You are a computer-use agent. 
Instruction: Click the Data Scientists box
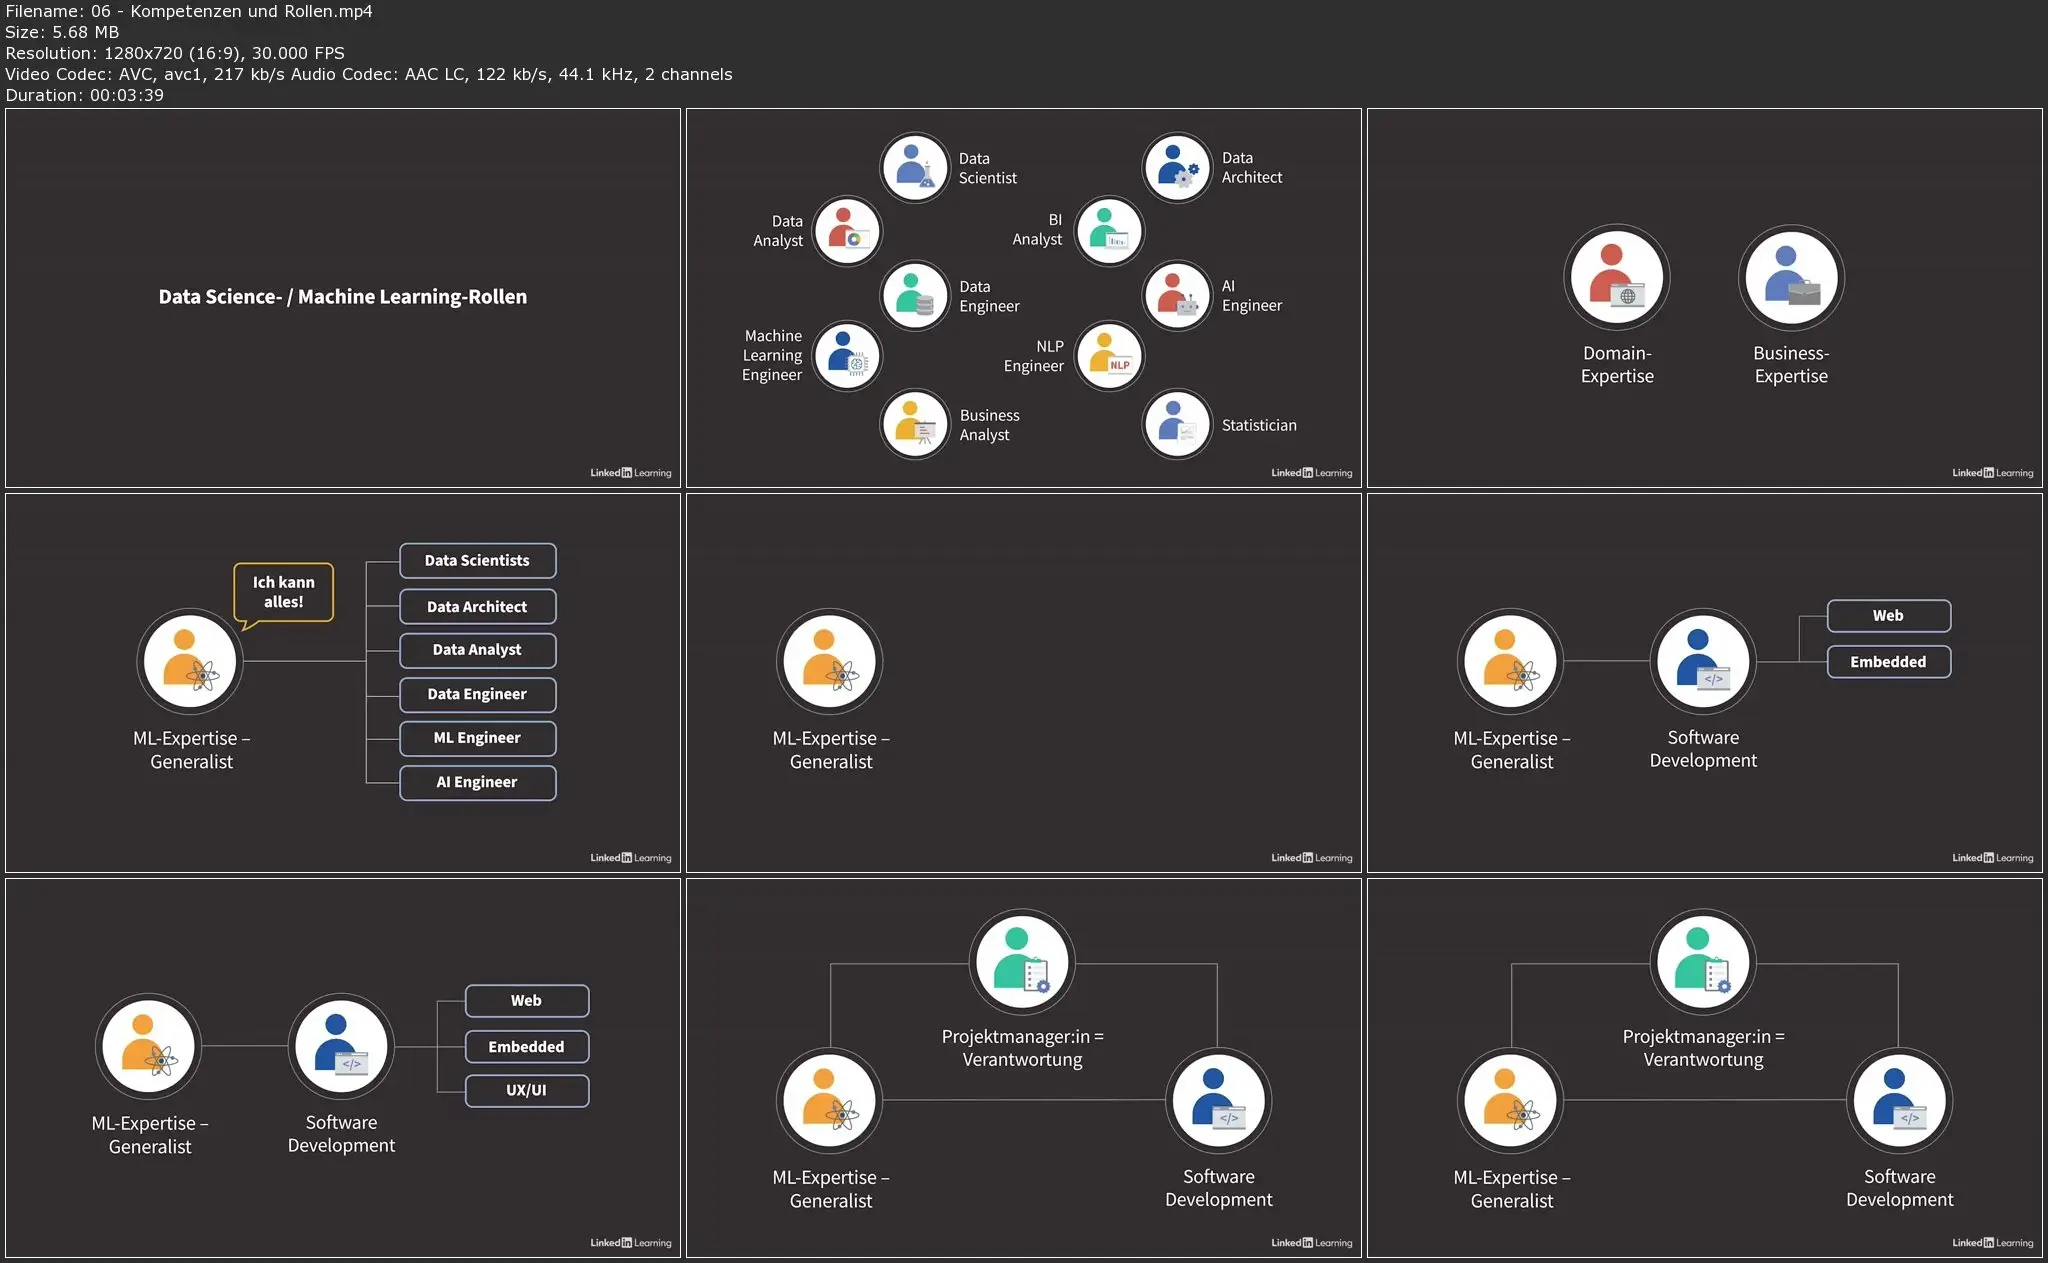click(x=477, y=560)
